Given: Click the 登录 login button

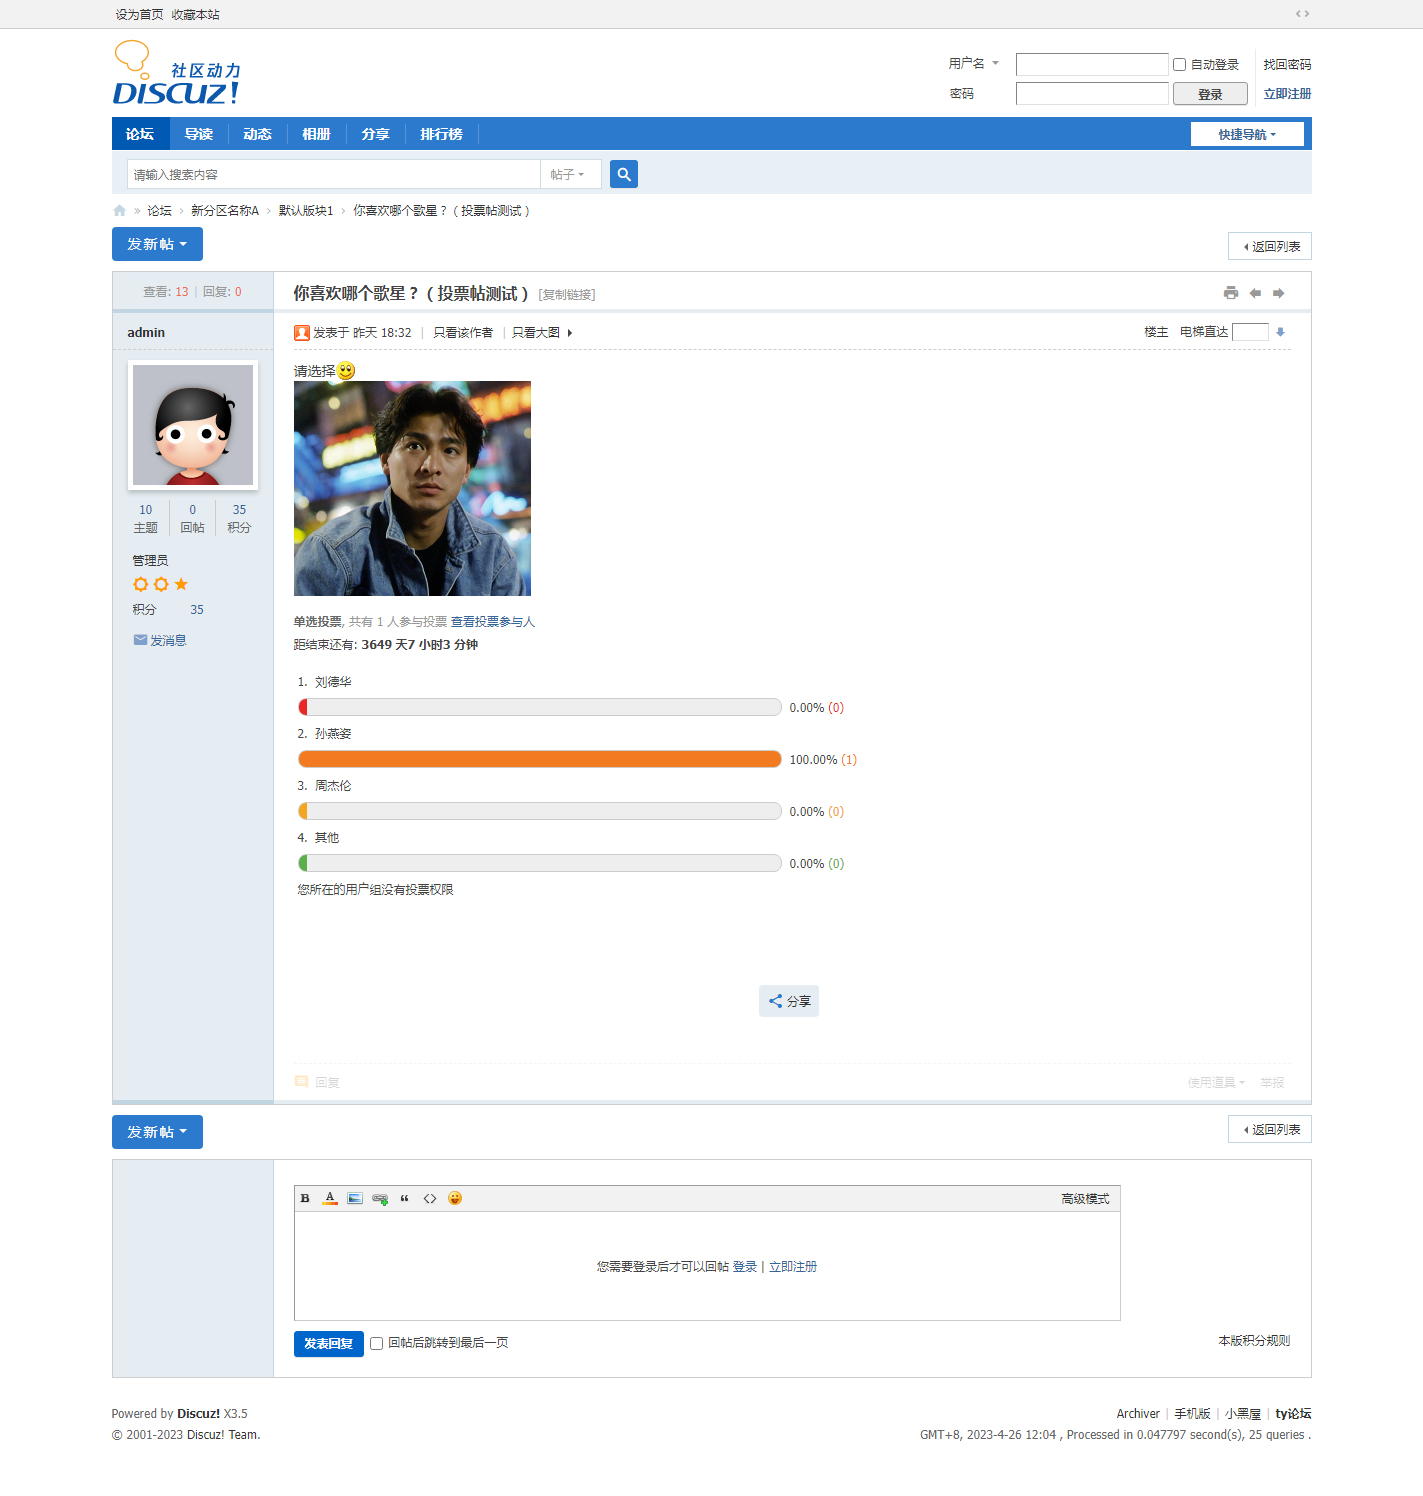Looking at the screenshot, I should click(x=1210, y=94).
